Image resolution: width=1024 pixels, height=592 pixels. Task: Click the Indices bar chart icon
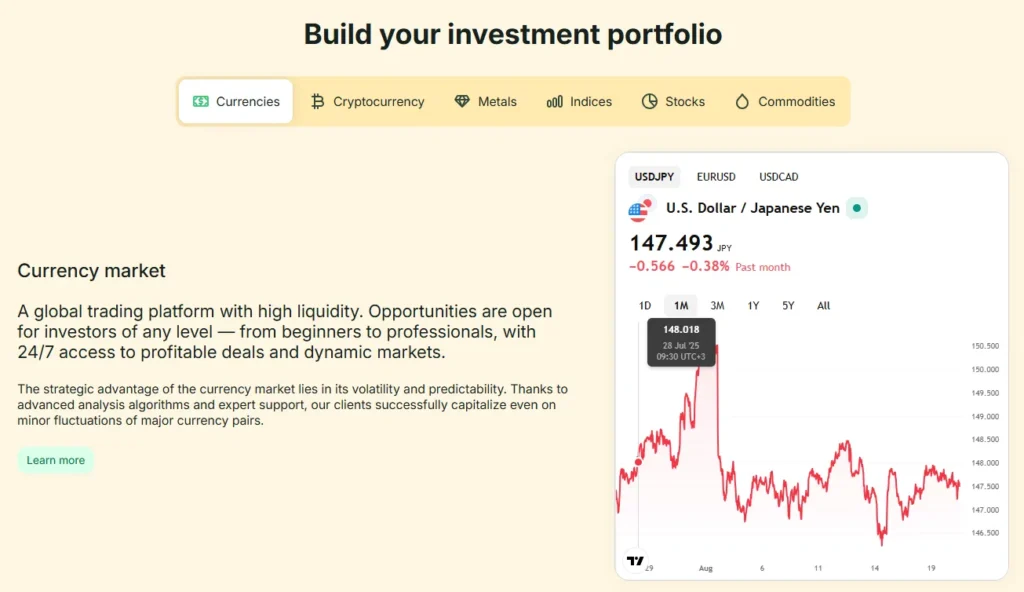point(555,101)
